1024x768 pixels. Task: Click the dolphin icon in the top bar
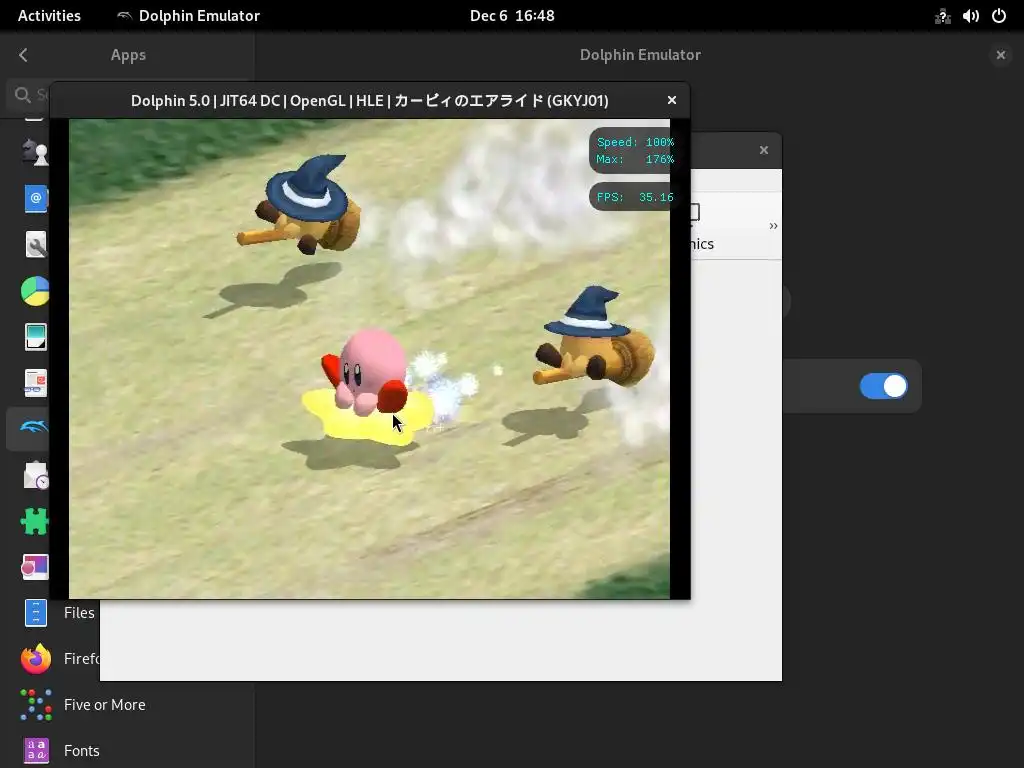click(x=124, y=16)
